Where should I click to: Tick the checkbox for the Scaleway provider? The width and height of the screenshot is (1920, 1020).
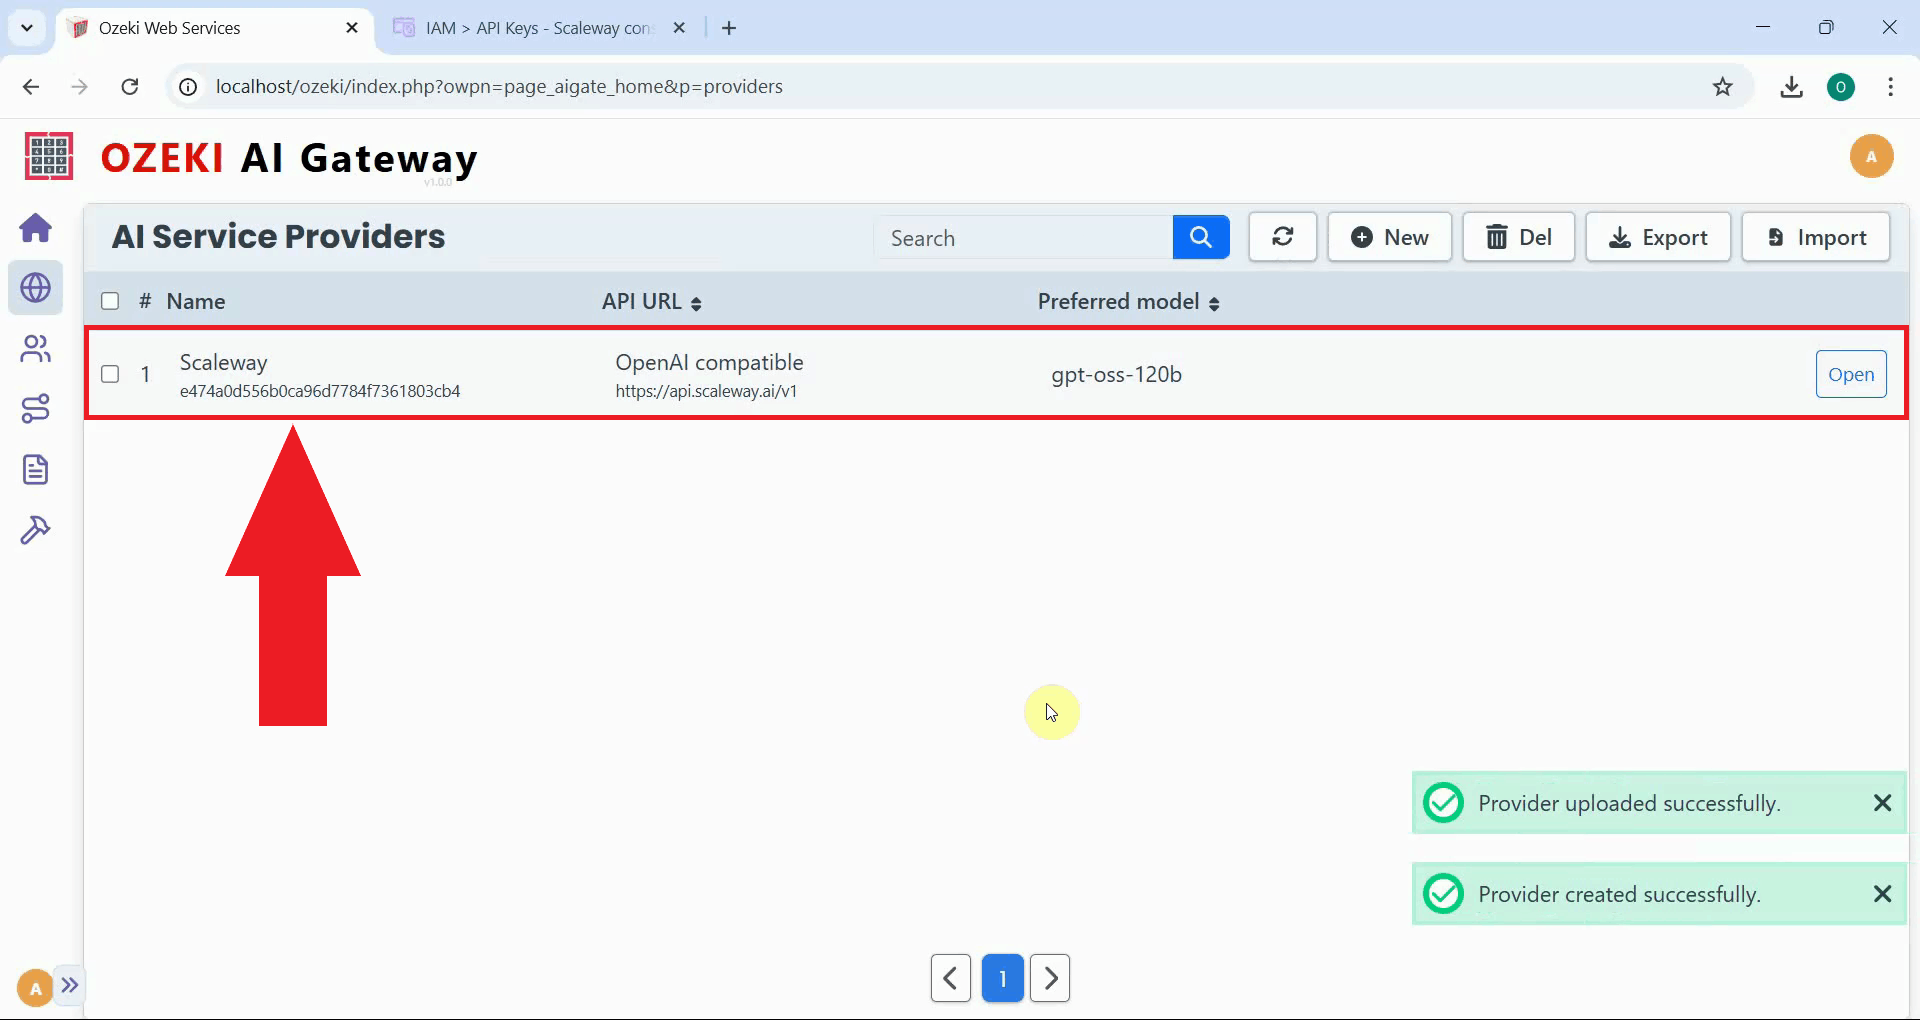point(110,374)
